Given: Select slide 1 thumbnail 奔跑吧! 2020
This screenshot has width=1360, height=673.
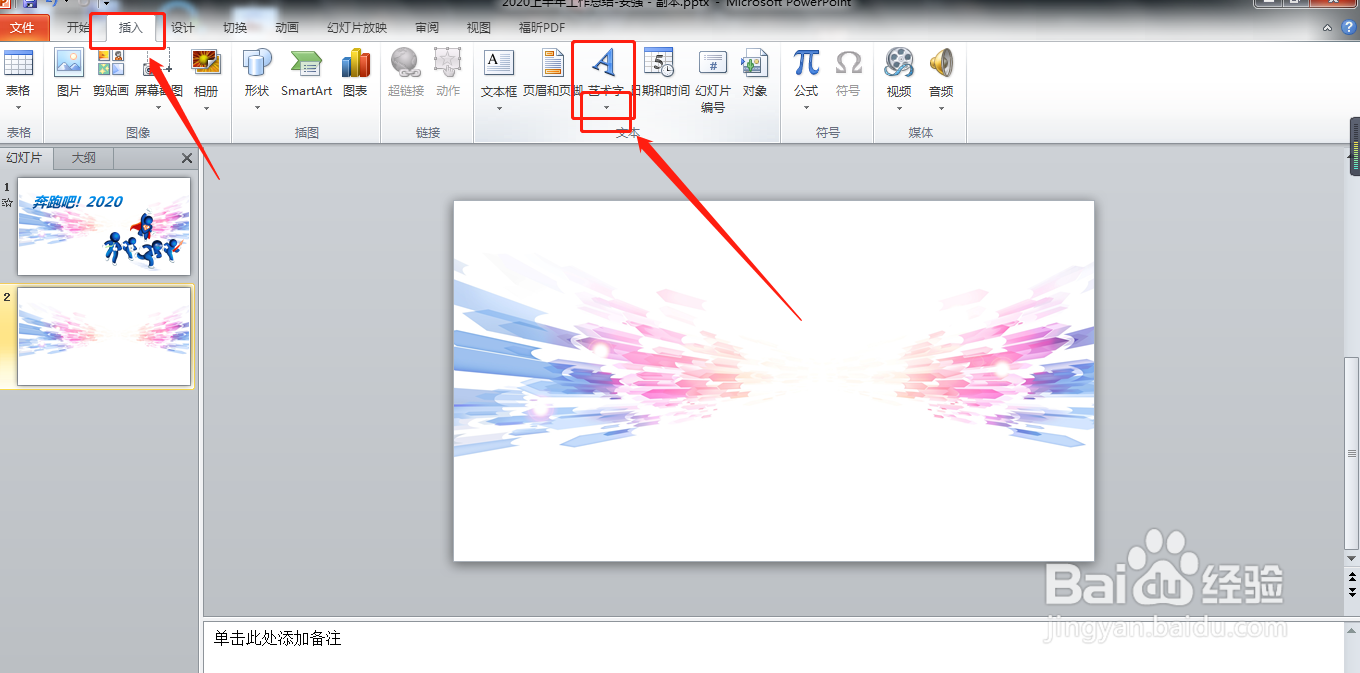Looking at the screenshot, I should (x=104, y=227).
